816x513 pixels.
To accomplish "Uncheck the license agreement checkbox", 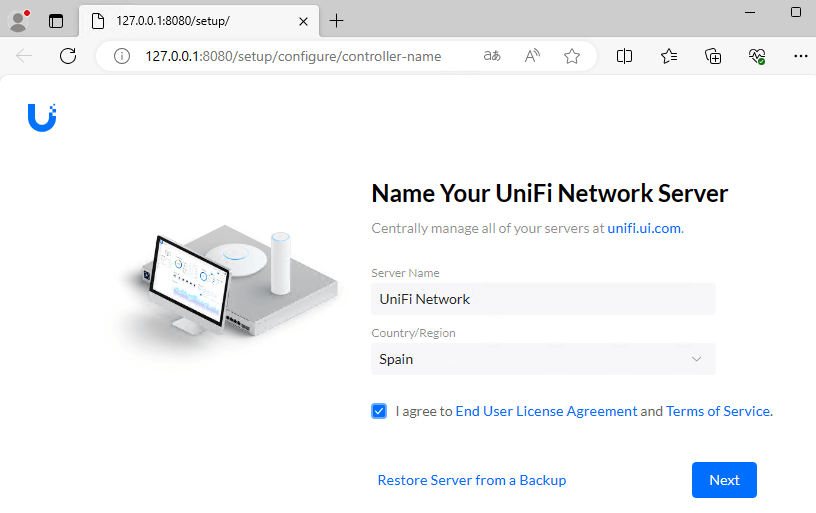I will coord(379,411).
